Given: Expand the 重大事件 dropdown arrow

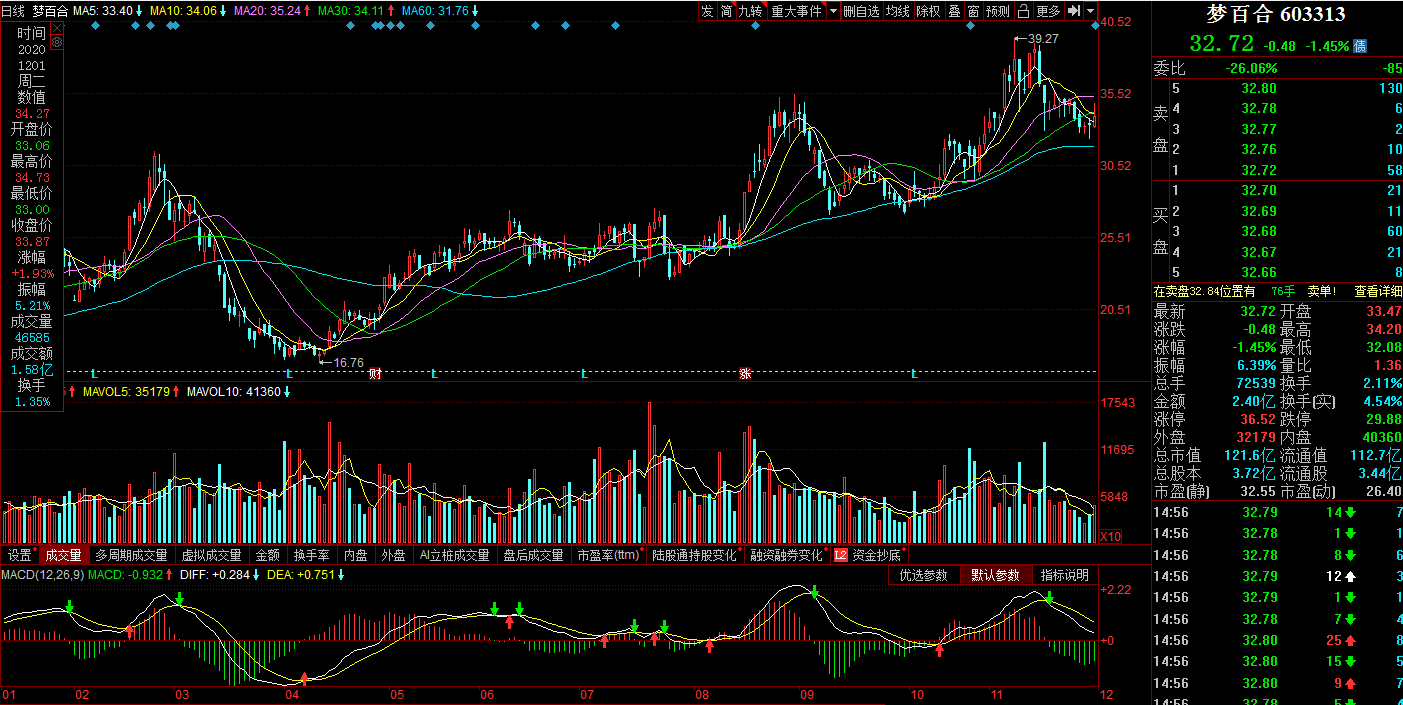Looking at the screenshot, I should [833, 11].
